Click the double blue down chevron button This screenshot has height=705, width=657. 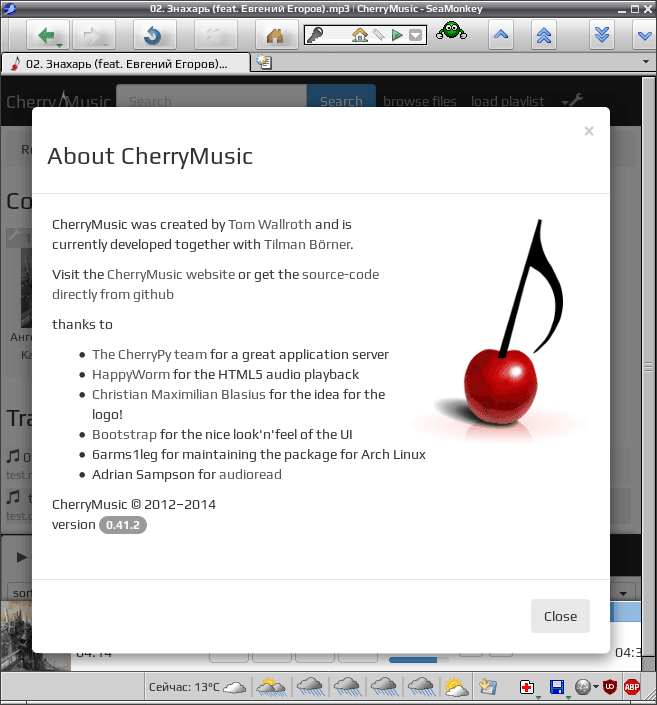(602, 35)
